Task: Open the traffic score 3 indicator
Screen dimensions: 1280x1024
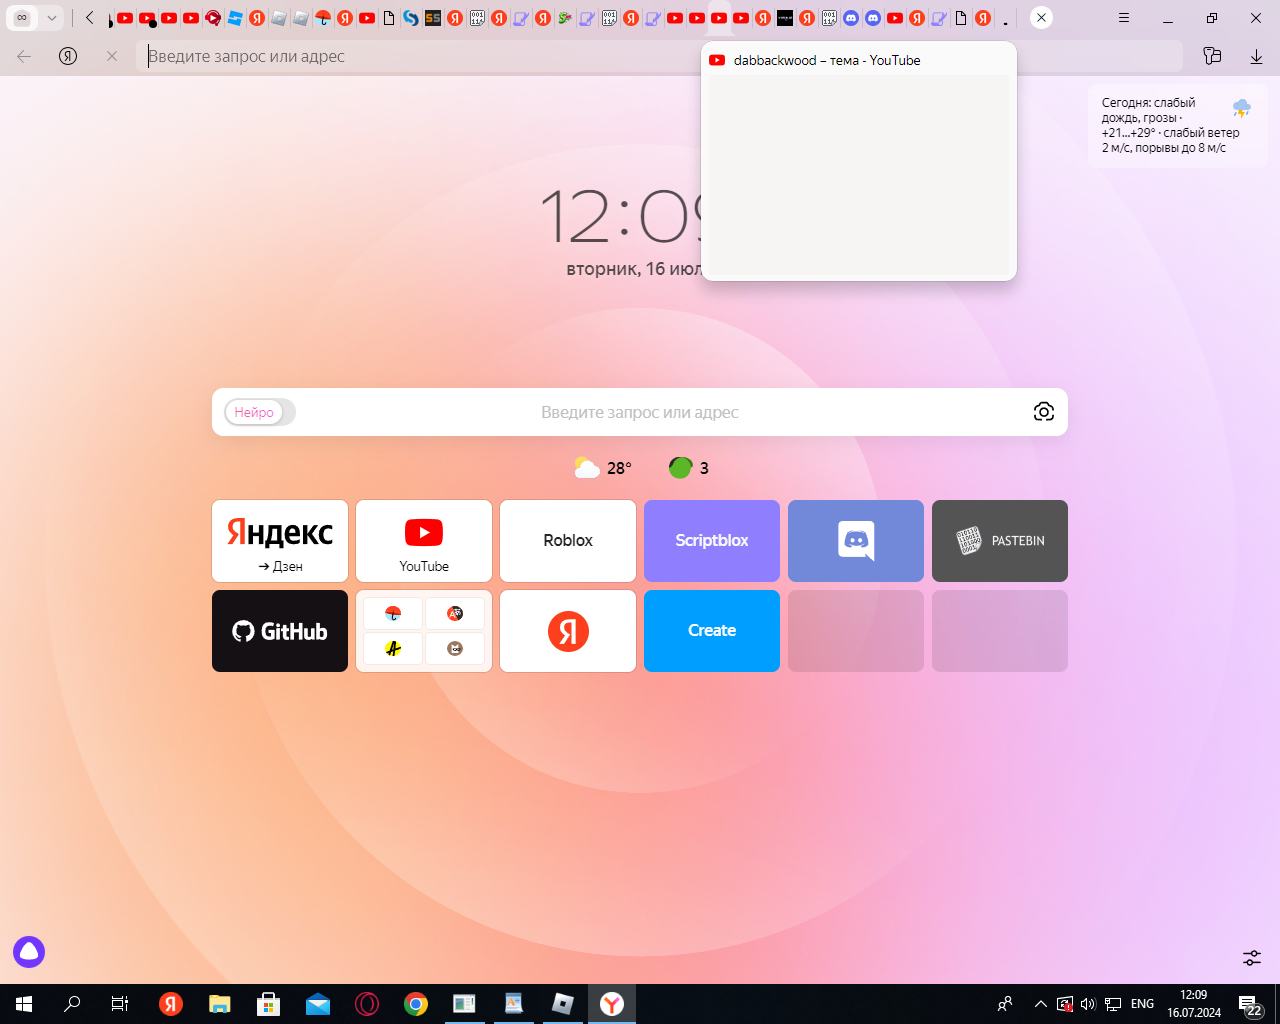Action: pyautogui.click(x=689, y=468)
